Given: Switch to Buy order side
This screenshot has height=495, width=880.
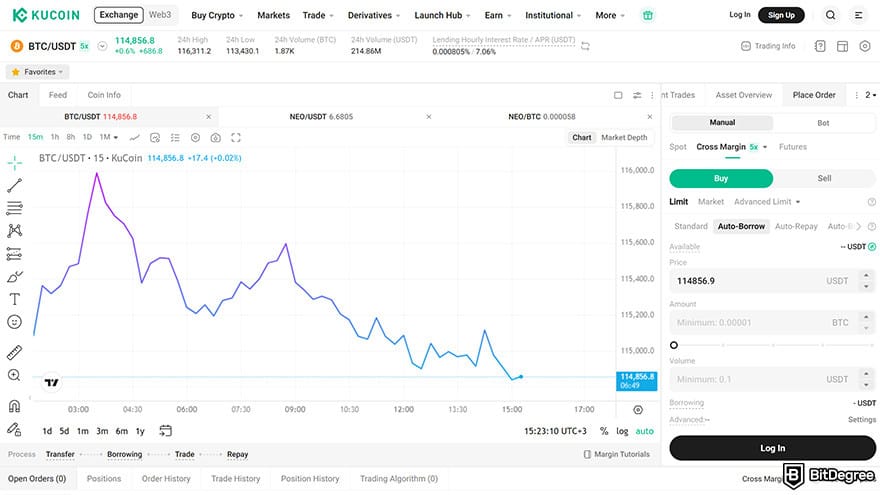Looking at the screenshot, I should pos(721,178).
